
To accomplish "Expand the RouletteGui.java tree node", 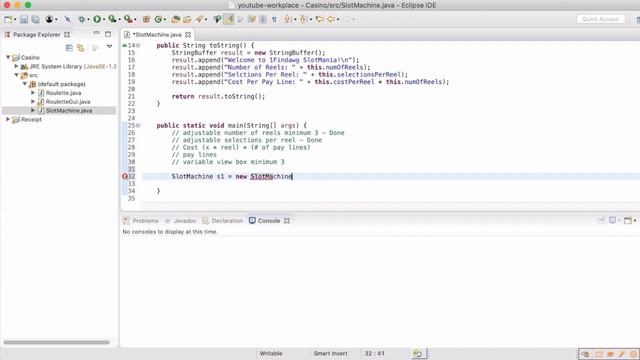I will (33, 102).
